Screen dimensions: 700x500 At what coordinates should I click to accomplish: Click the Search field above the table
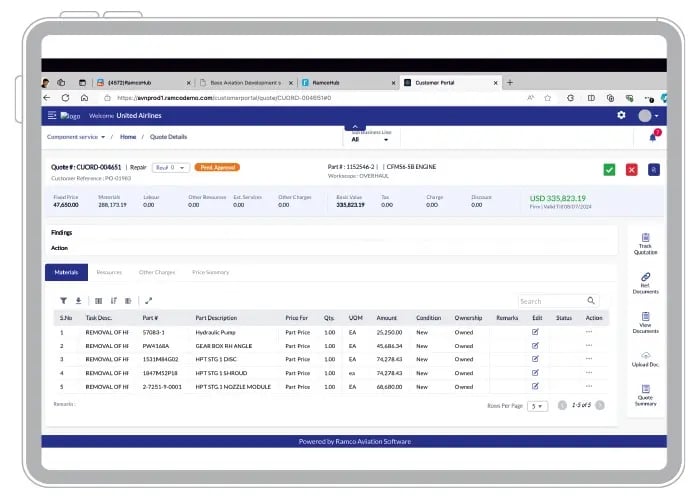(550, 300)
